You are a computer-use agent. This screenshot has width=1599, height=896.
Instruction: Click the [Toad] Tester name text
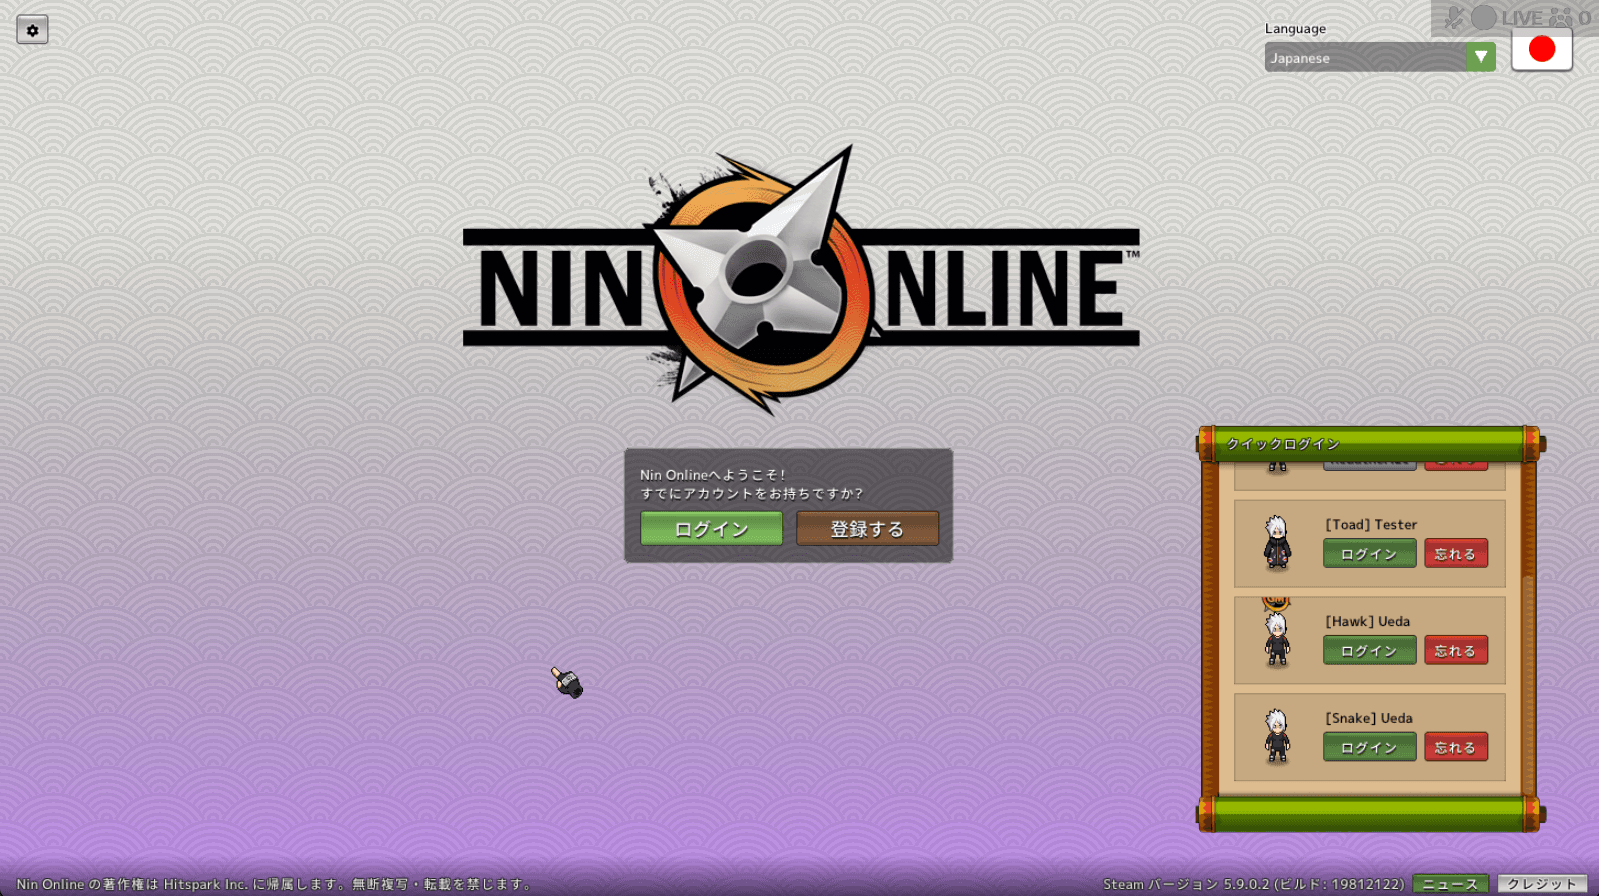pos(1371,525)
